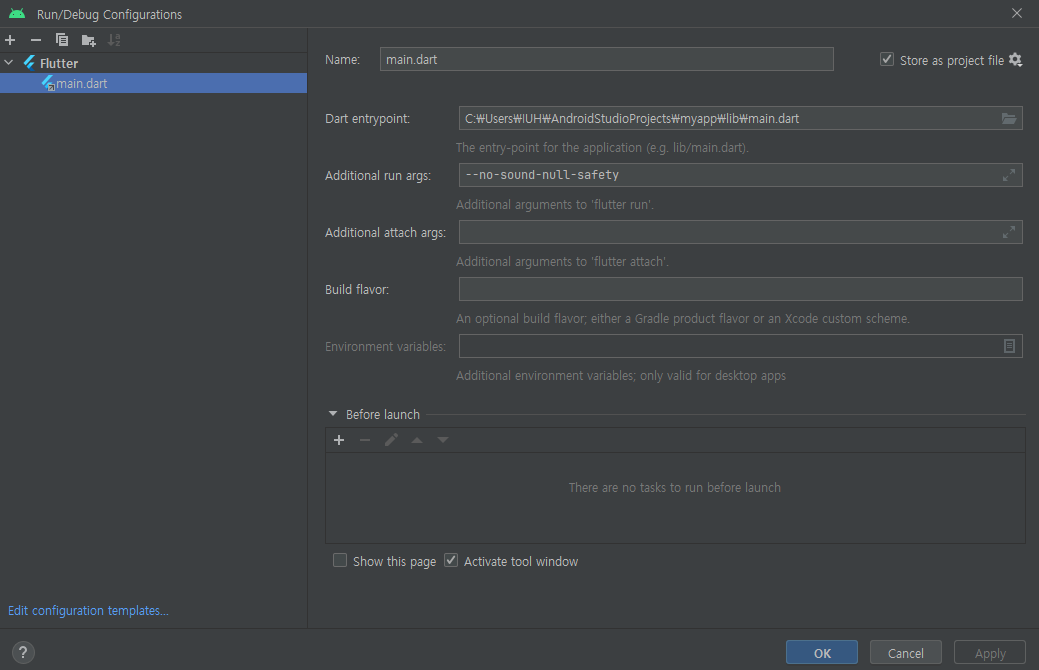1039x670 pixels.
Task: Click the 'Additional arguments to flutter attach' hint
Action: tap(562, 262)
